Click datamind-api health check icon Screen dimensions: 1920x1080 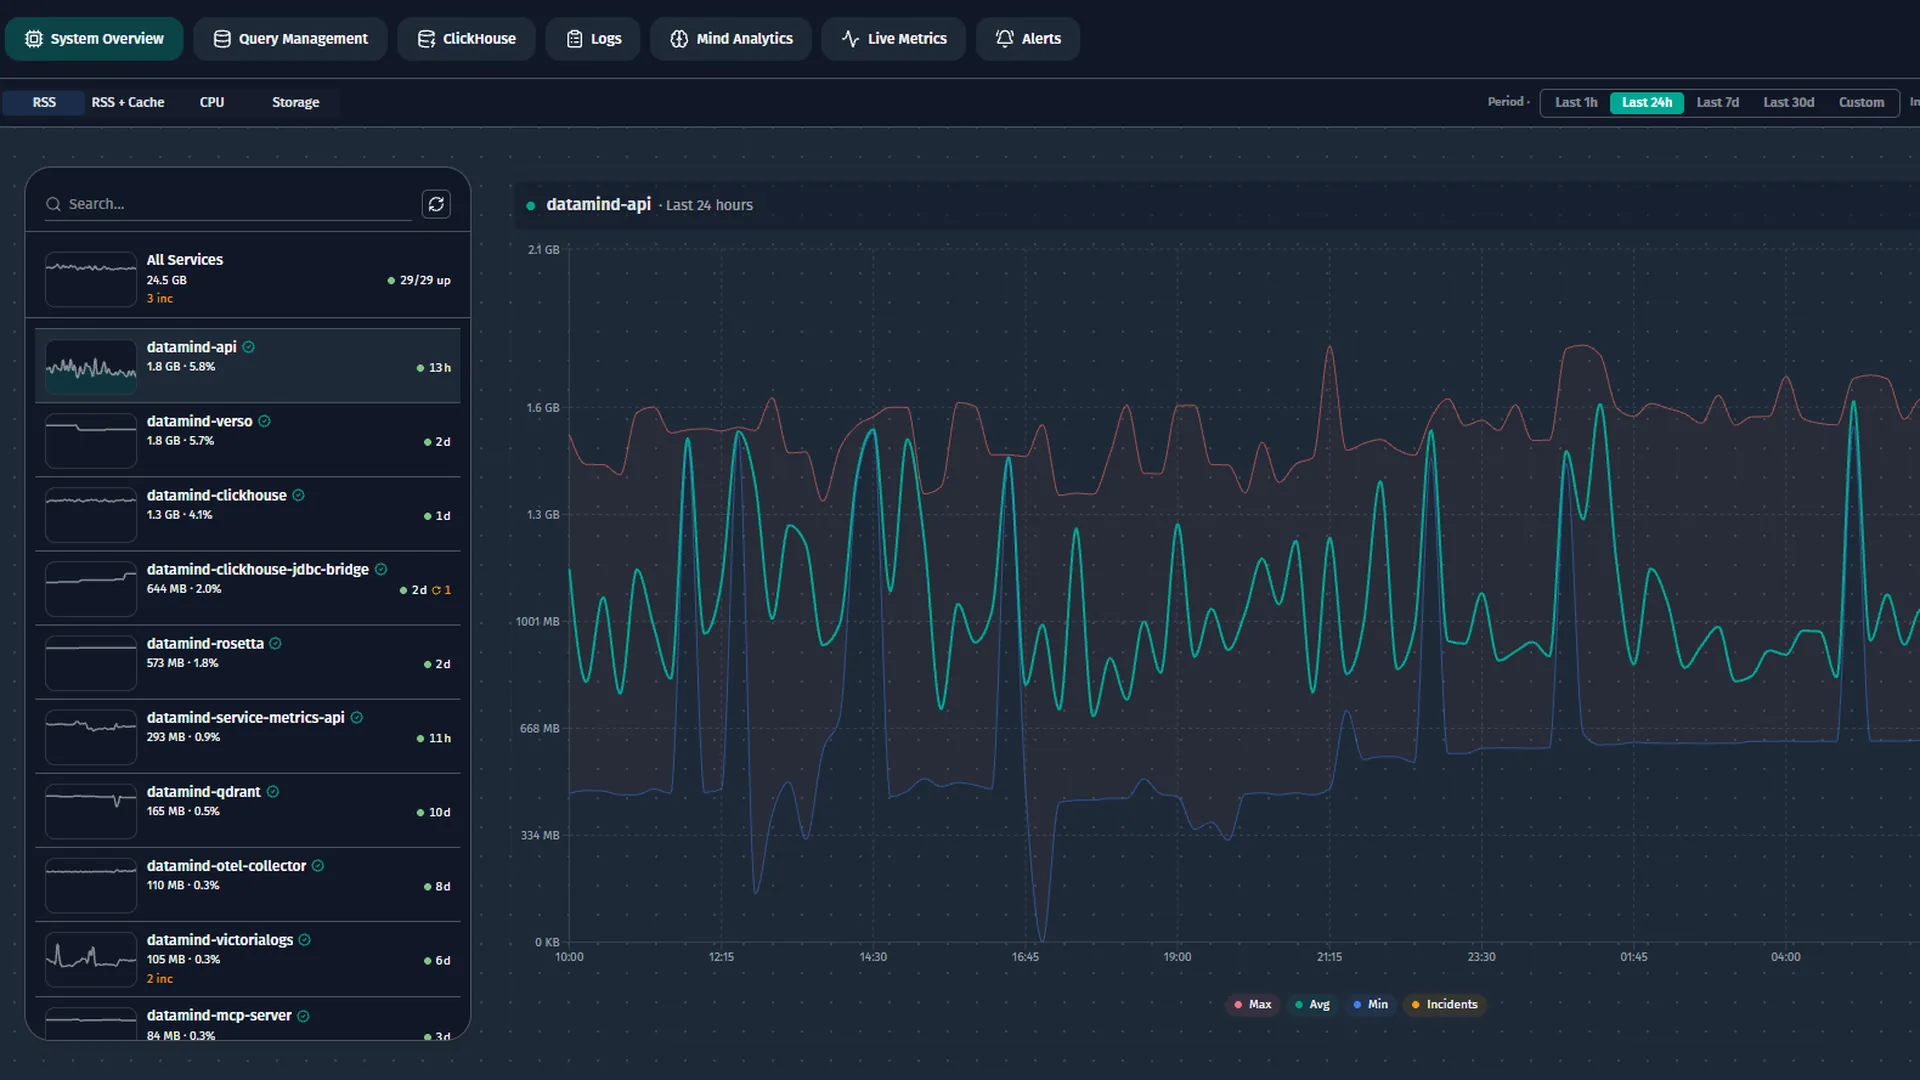249,347
